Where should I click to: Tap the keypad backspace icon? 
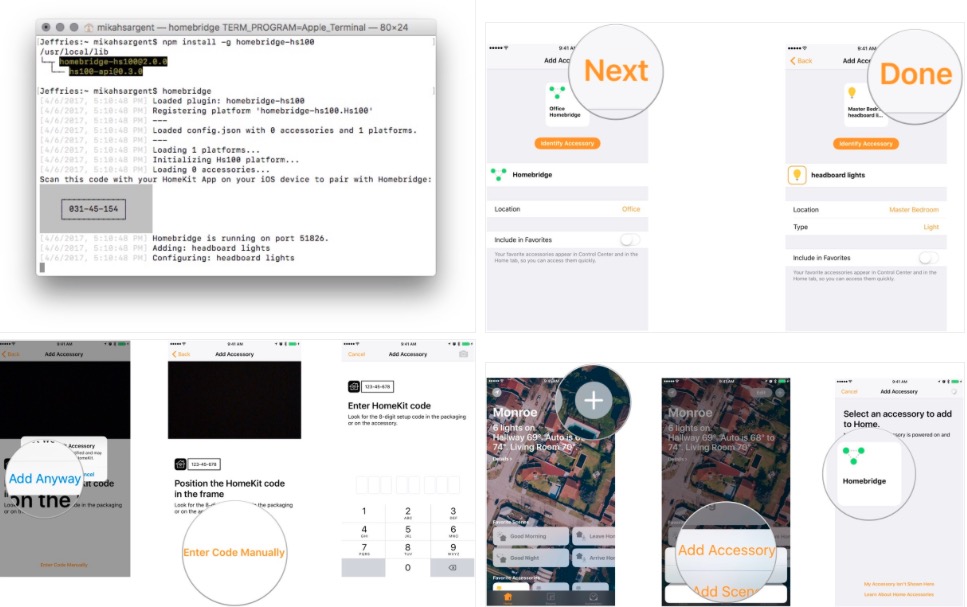pyautogui.click(x=452, y=568)
